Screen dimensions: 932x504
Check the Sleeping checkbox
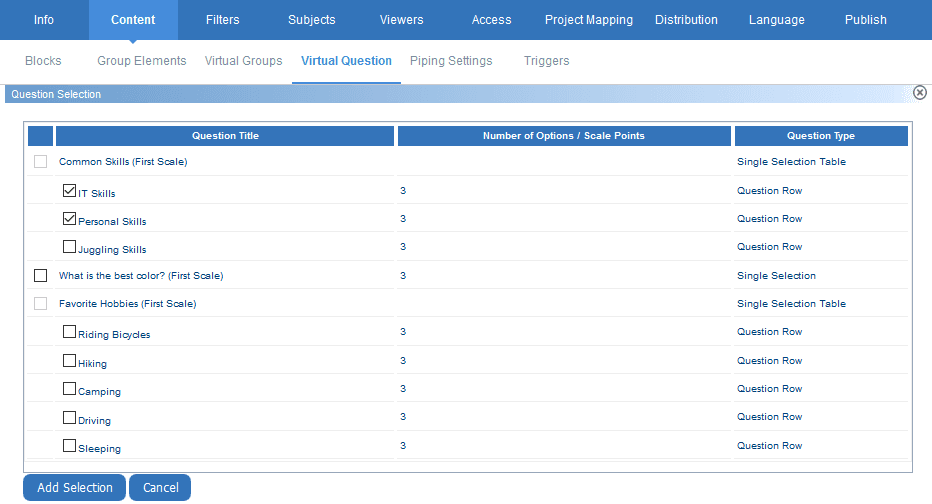point(70,445)
